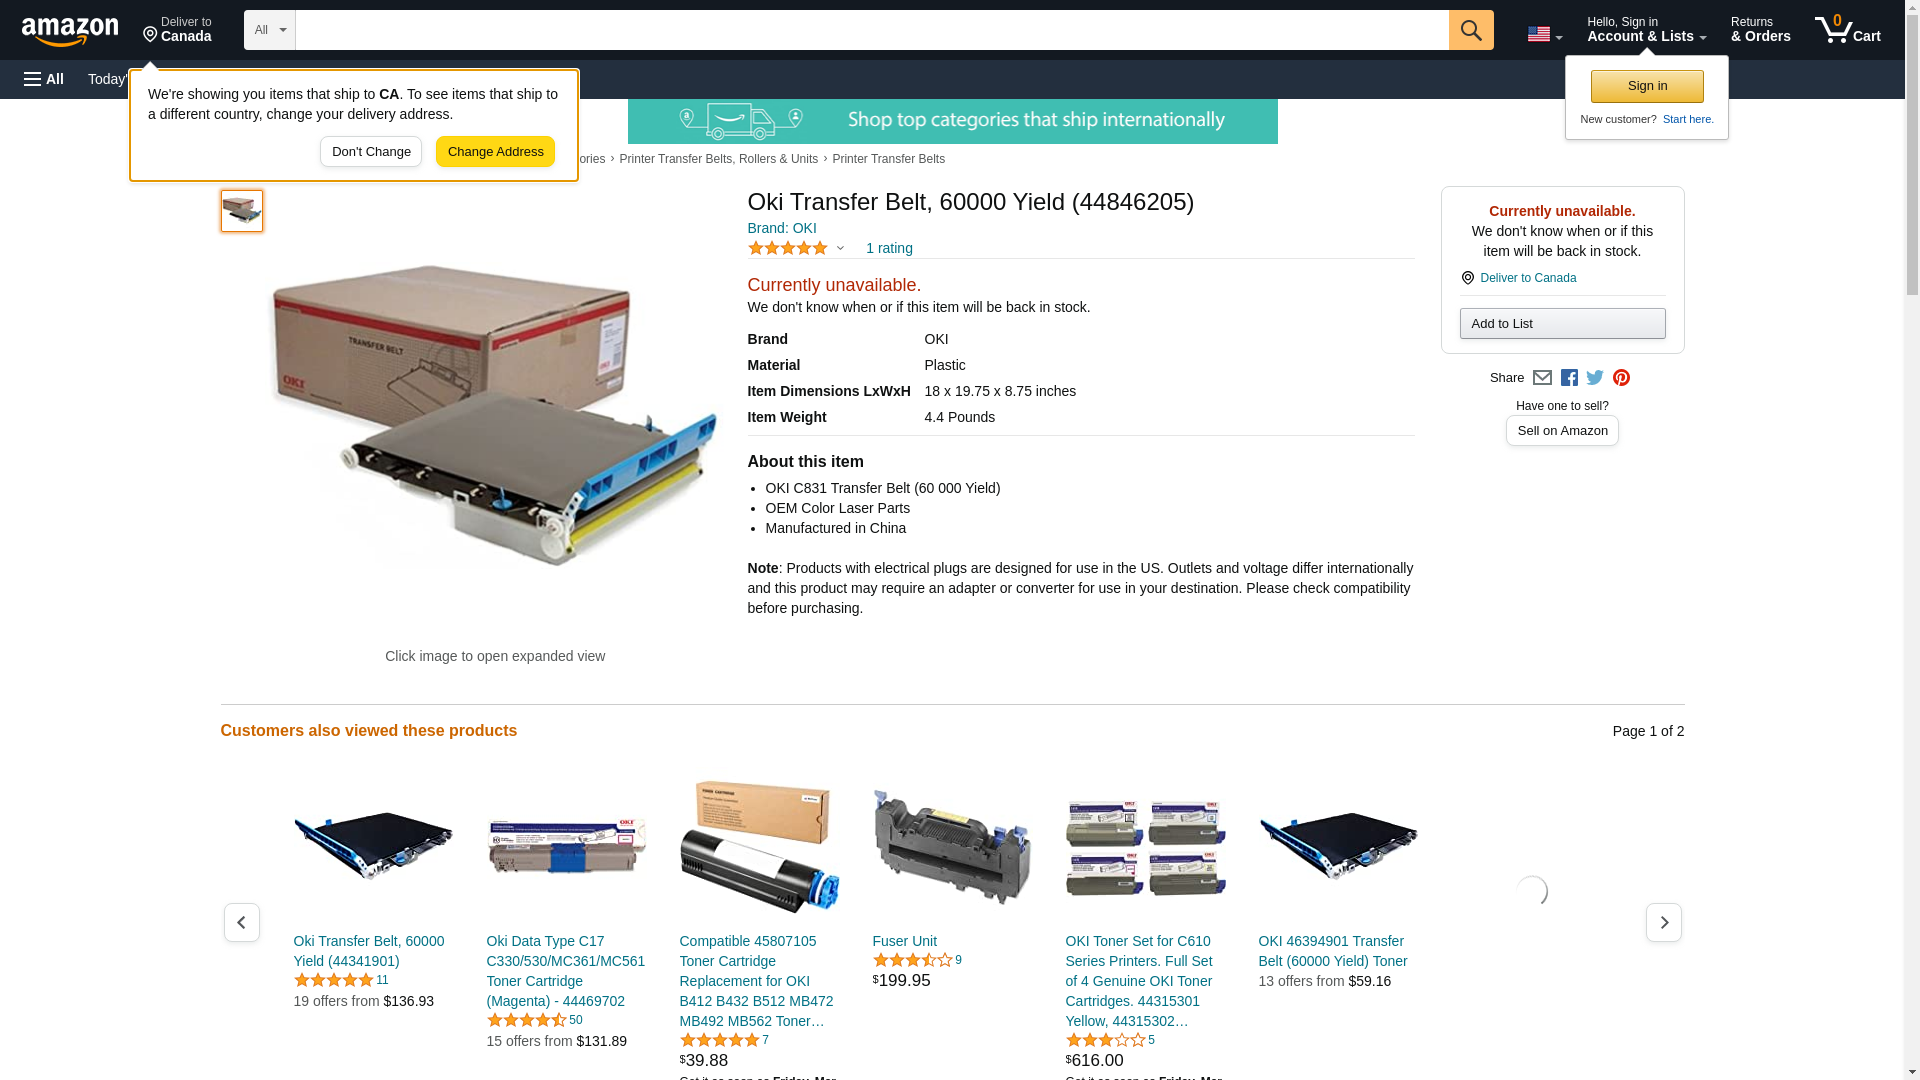Open the country flag language selector
Image resolution: width=1920 pixels, height=1080 pixels.
pyautogui.click(x=1544, y=34)
